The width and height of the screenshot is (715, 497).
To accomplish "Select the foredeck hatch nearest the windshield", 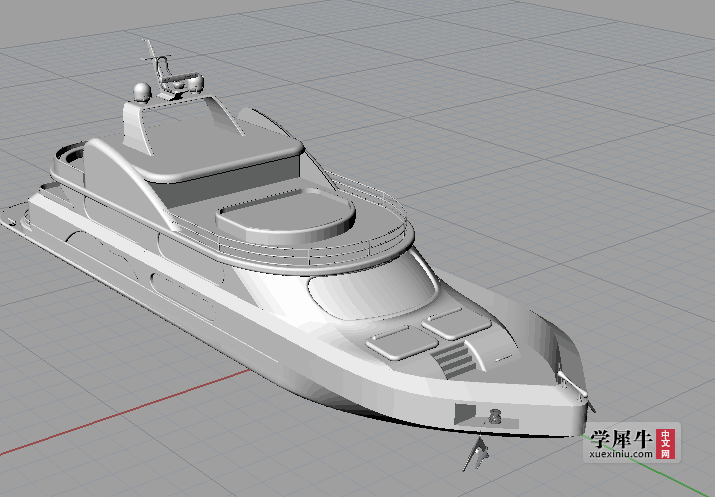I will 456,323.
